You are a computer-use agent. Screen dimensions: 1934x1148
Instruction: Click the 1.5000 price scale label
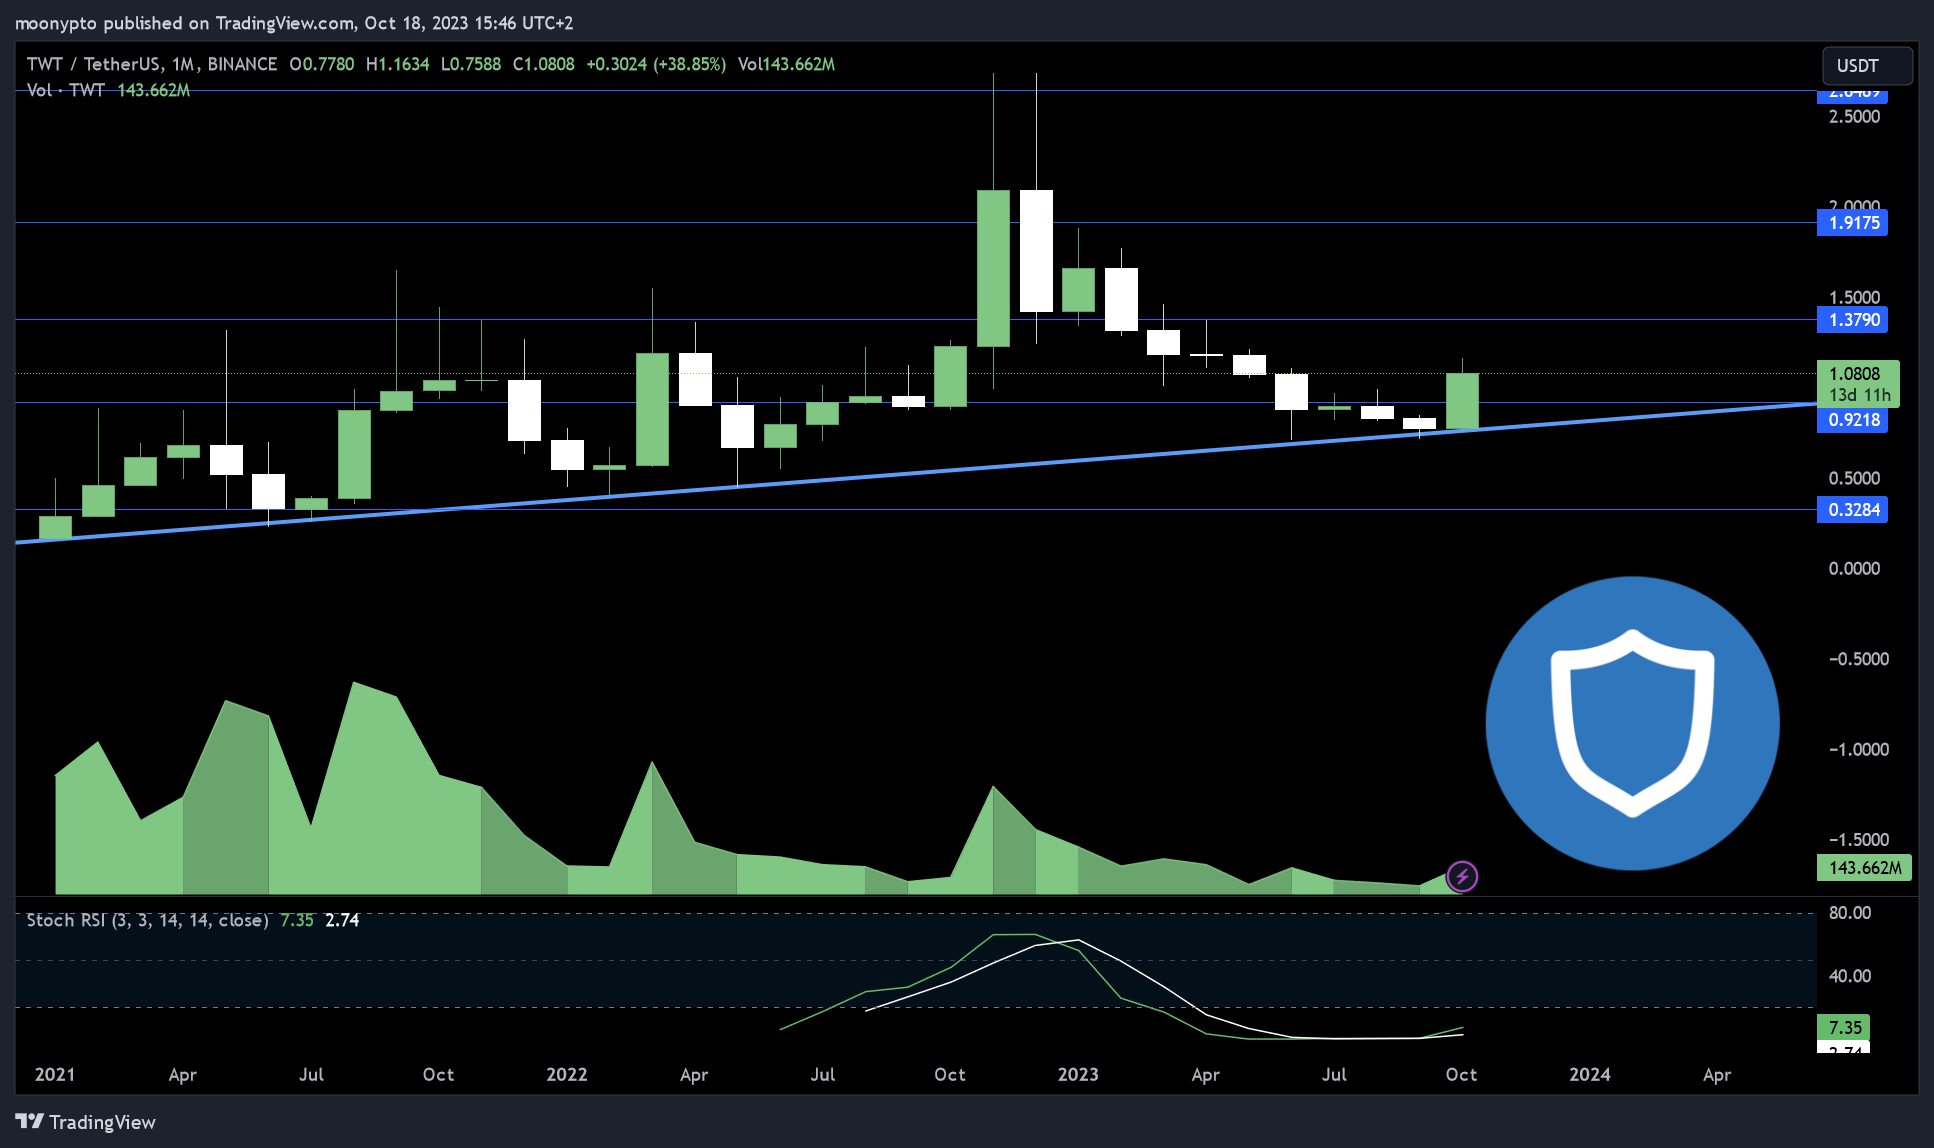1854,298
